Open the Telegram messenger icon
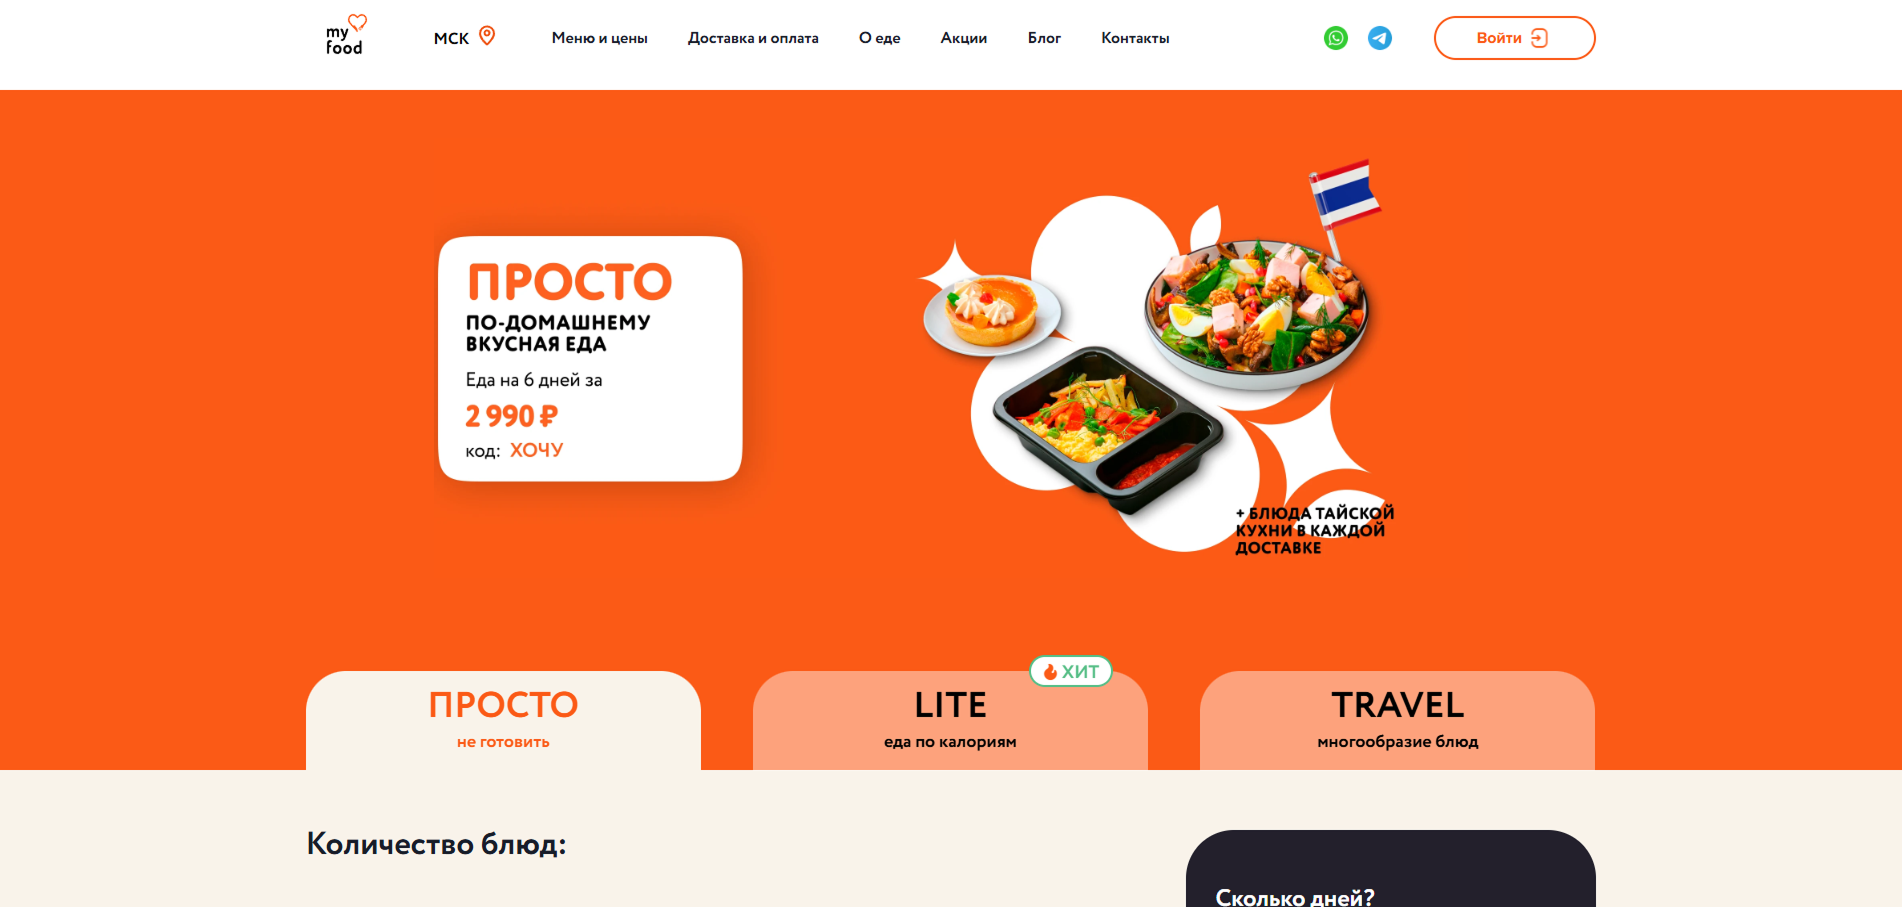The image size is (1902, 907). (1379, 38)
